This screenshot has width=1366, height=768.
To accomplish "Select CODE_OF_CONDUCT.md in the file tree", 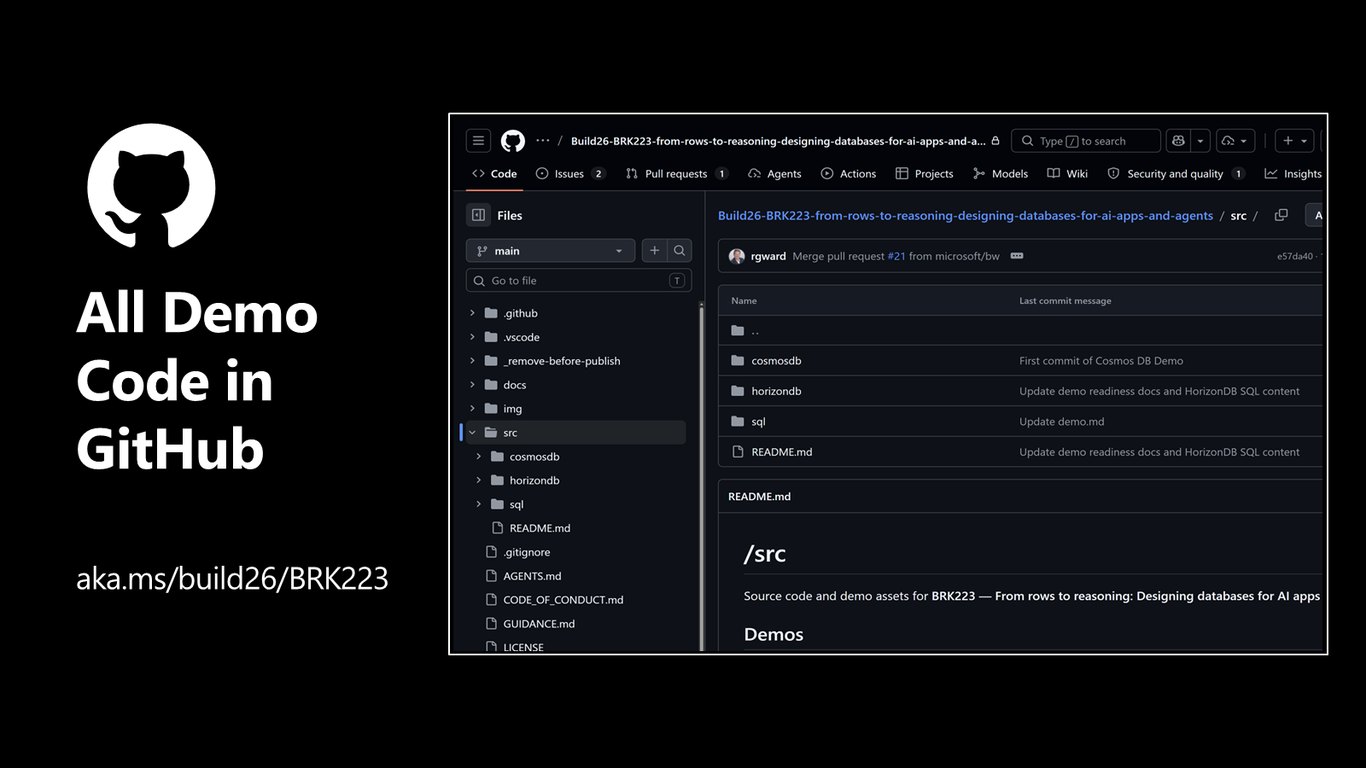I will coord(563,600).
